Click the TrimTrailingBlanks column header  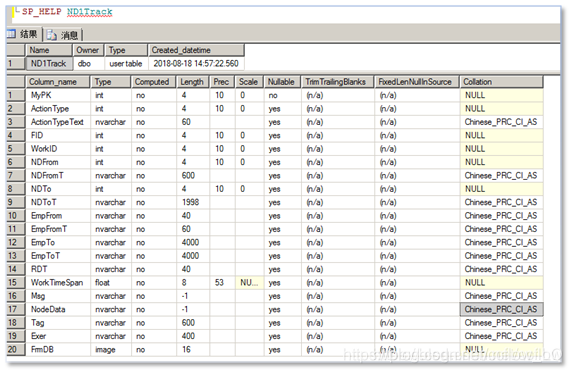pos(337,82)
